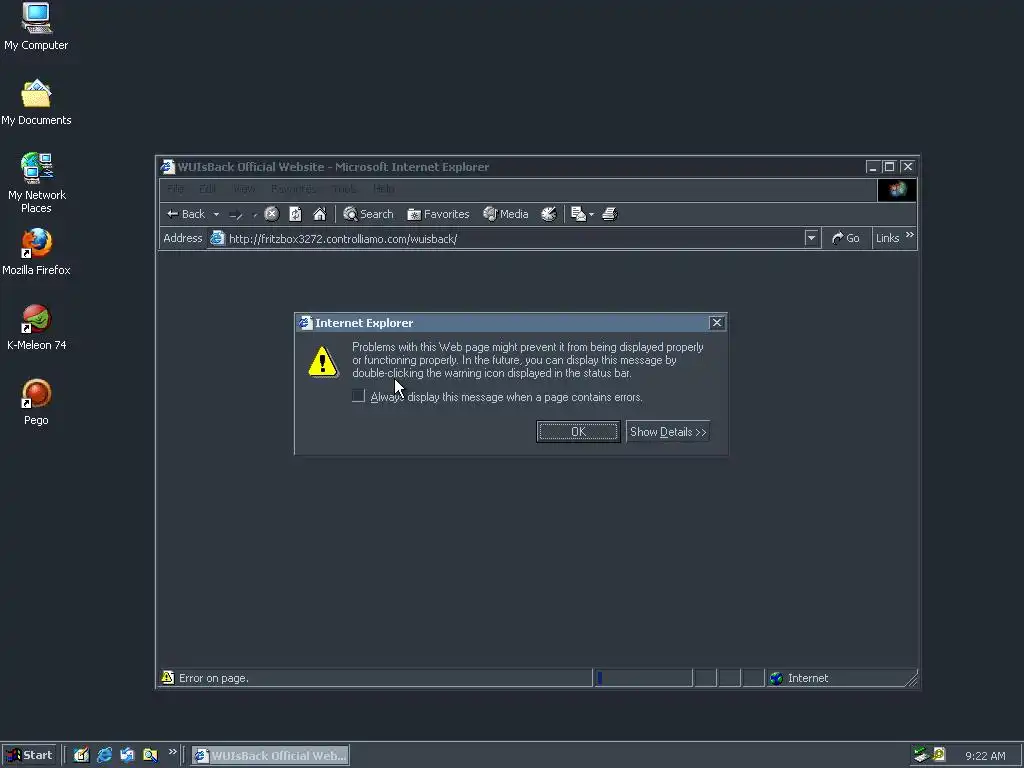Click the warning icon in status bar
The width and height of the screenshot is (1024, 768).
(x=168, y=677)
